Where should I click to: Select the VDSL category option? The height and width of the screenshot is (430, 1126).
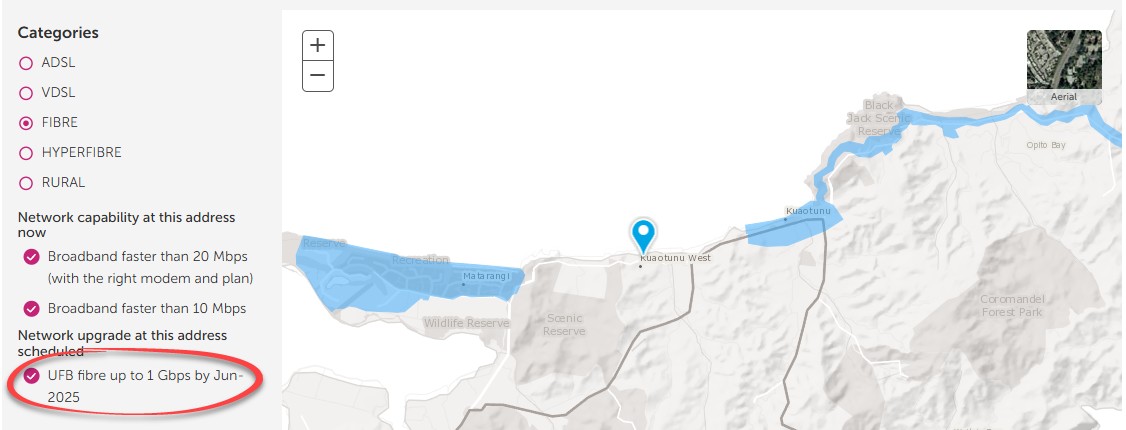click(26, 93)
